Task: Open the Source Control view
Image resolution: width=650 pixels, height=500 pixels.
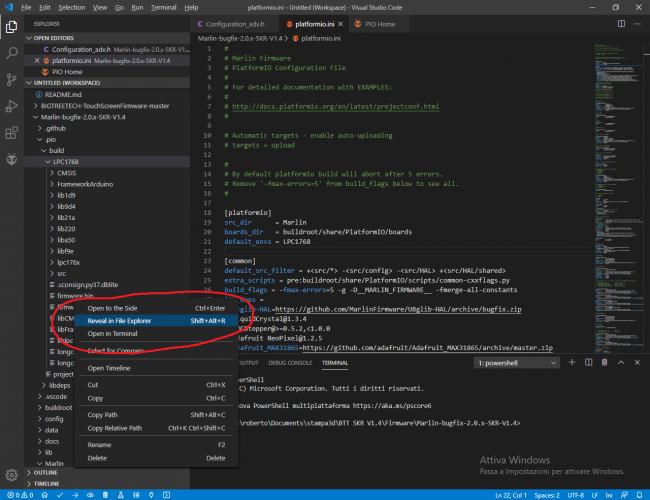Action: 12,79
